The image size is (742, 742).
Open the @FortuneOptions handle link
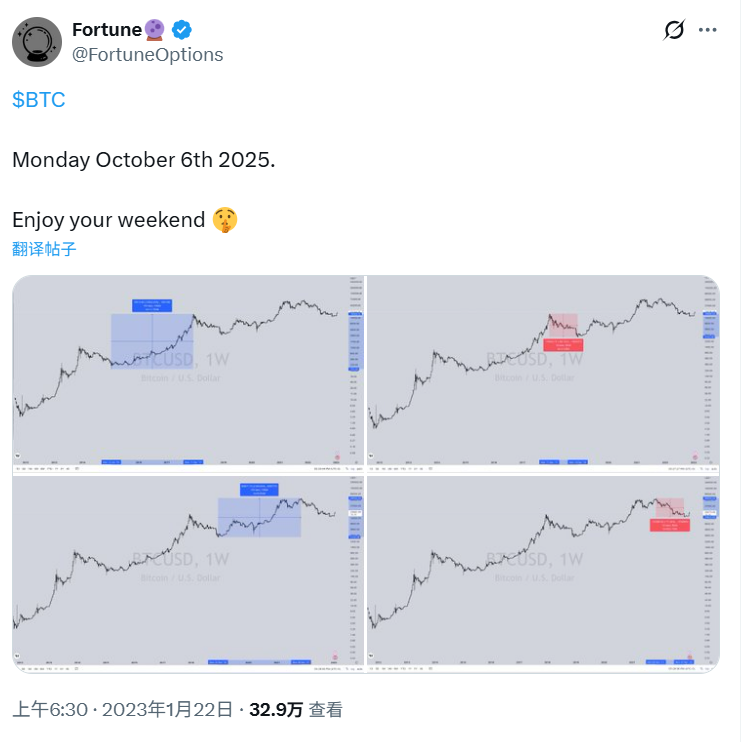[147, 54]
